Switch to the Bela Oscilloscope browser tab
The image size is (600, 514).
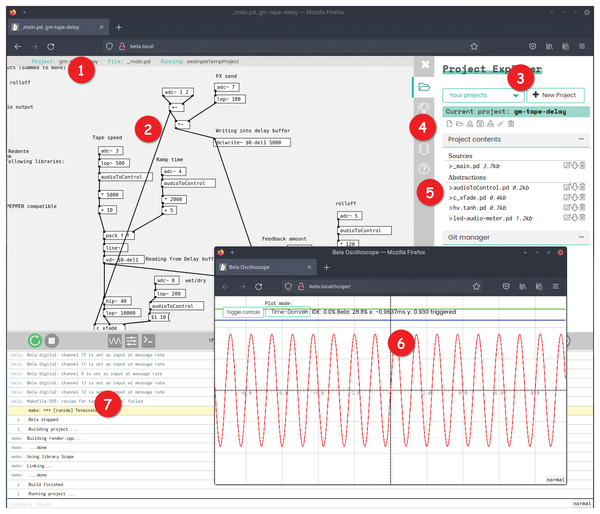point(267,267)
